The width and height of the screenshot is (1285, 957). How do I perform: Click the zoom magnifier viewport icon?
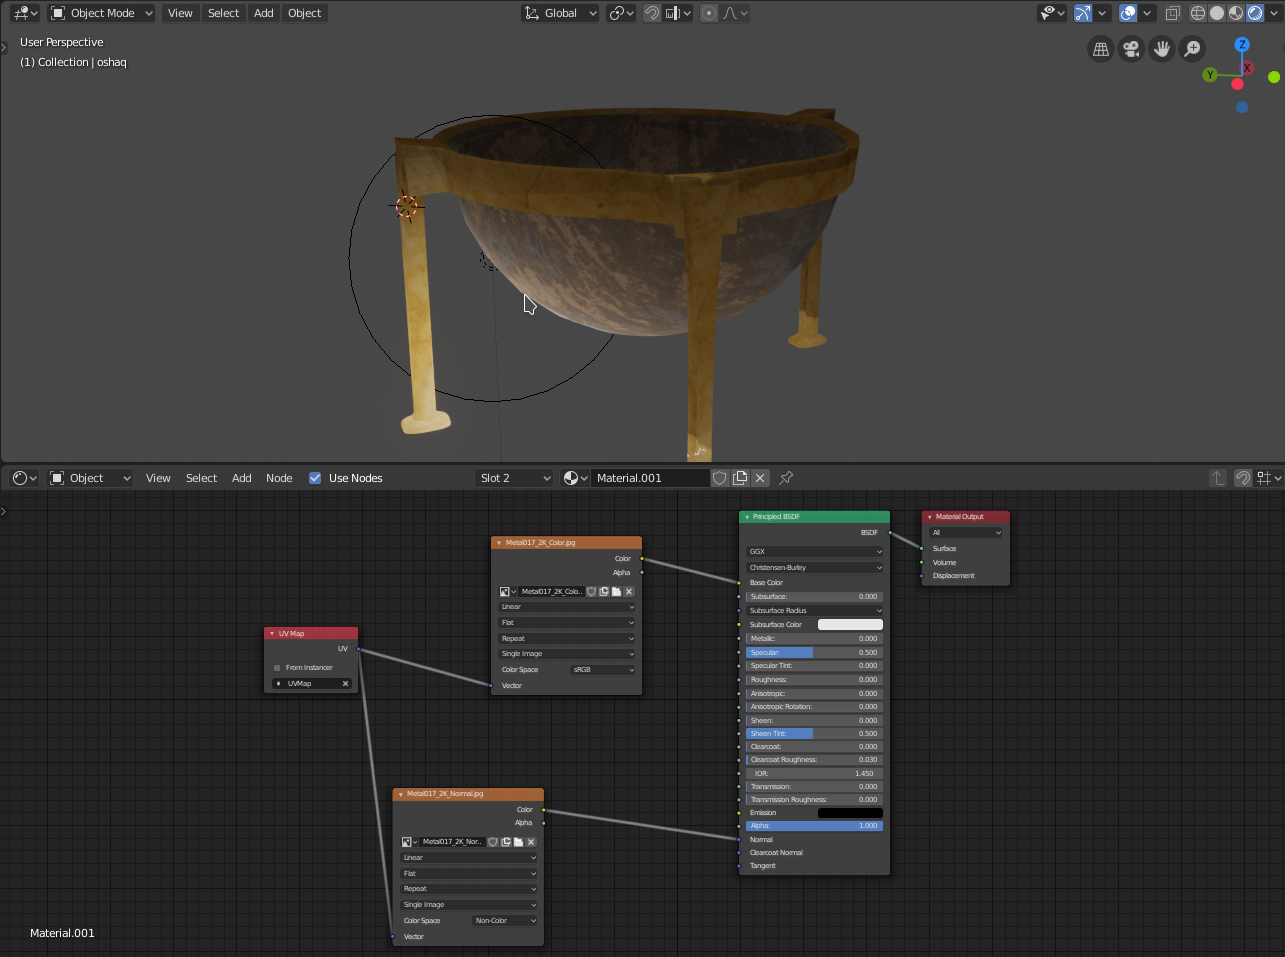pyautogui.click(x=1192, y=49)
